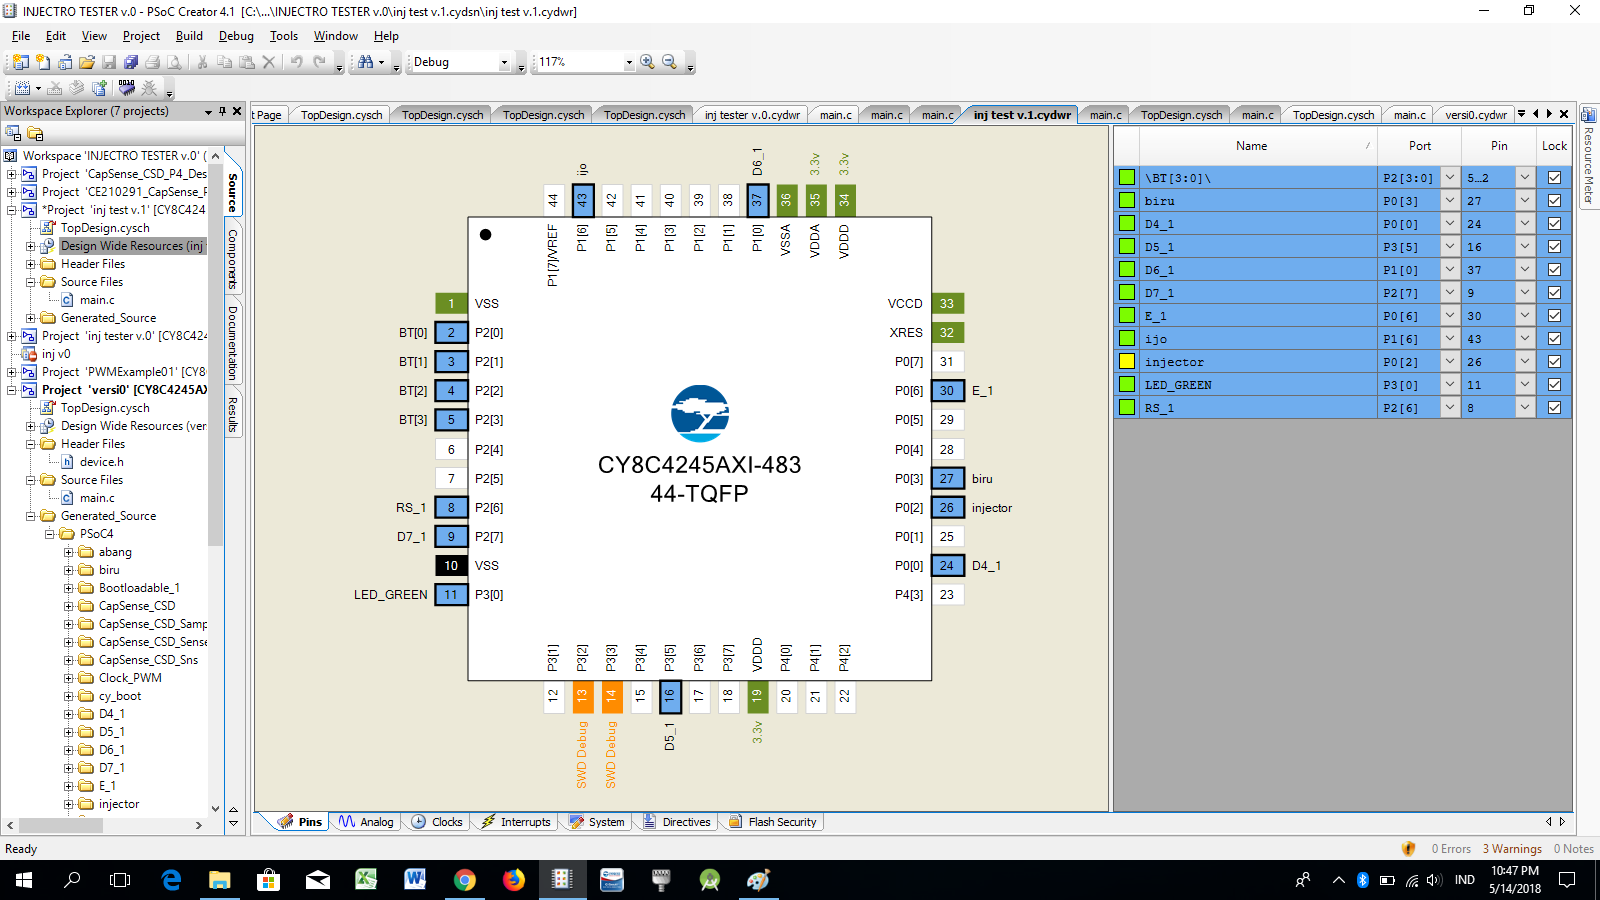1600x900 pixels.
Task: Click the Build project toolbar icon
Action: coord(23,88)
